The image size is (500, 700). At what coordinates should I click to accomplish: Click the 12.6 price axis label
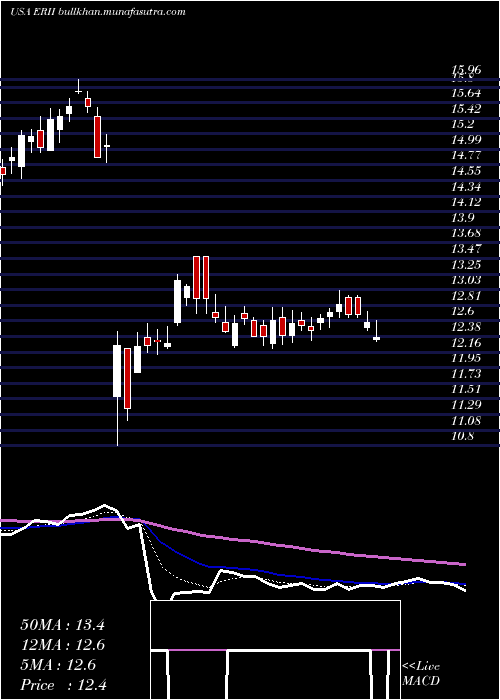(x=462, y=311)
